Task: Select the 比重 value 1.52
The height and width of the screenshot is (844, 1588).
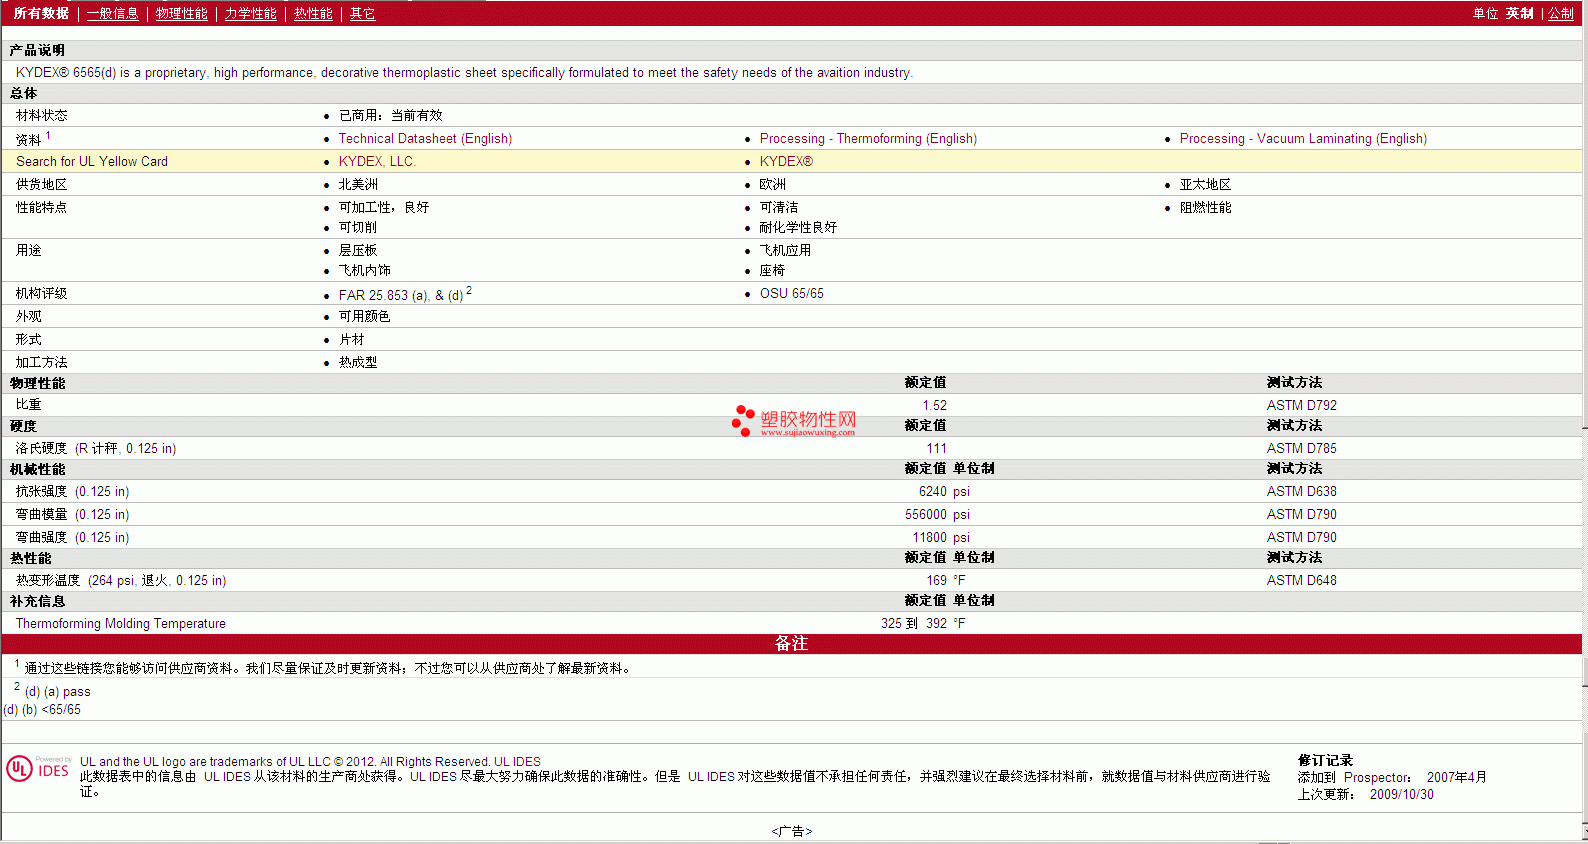Action: 934,406
